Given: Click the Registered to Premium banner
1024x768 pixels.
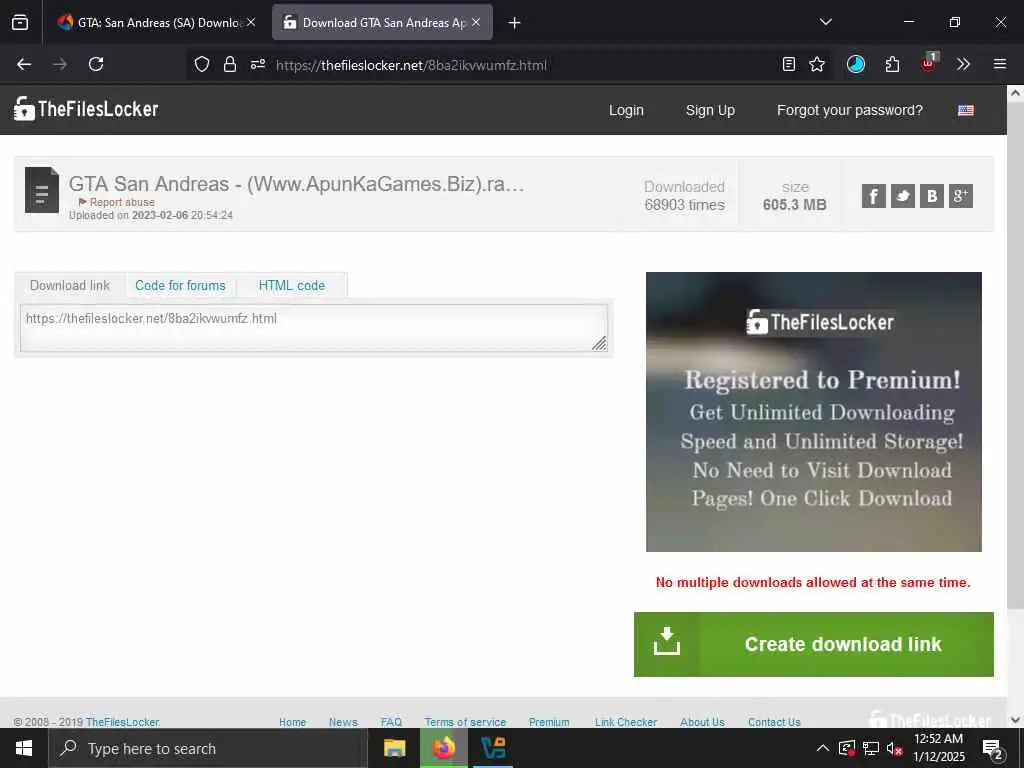Looking at the screenshot, I should pyautogui.click(x=814, y=412).
